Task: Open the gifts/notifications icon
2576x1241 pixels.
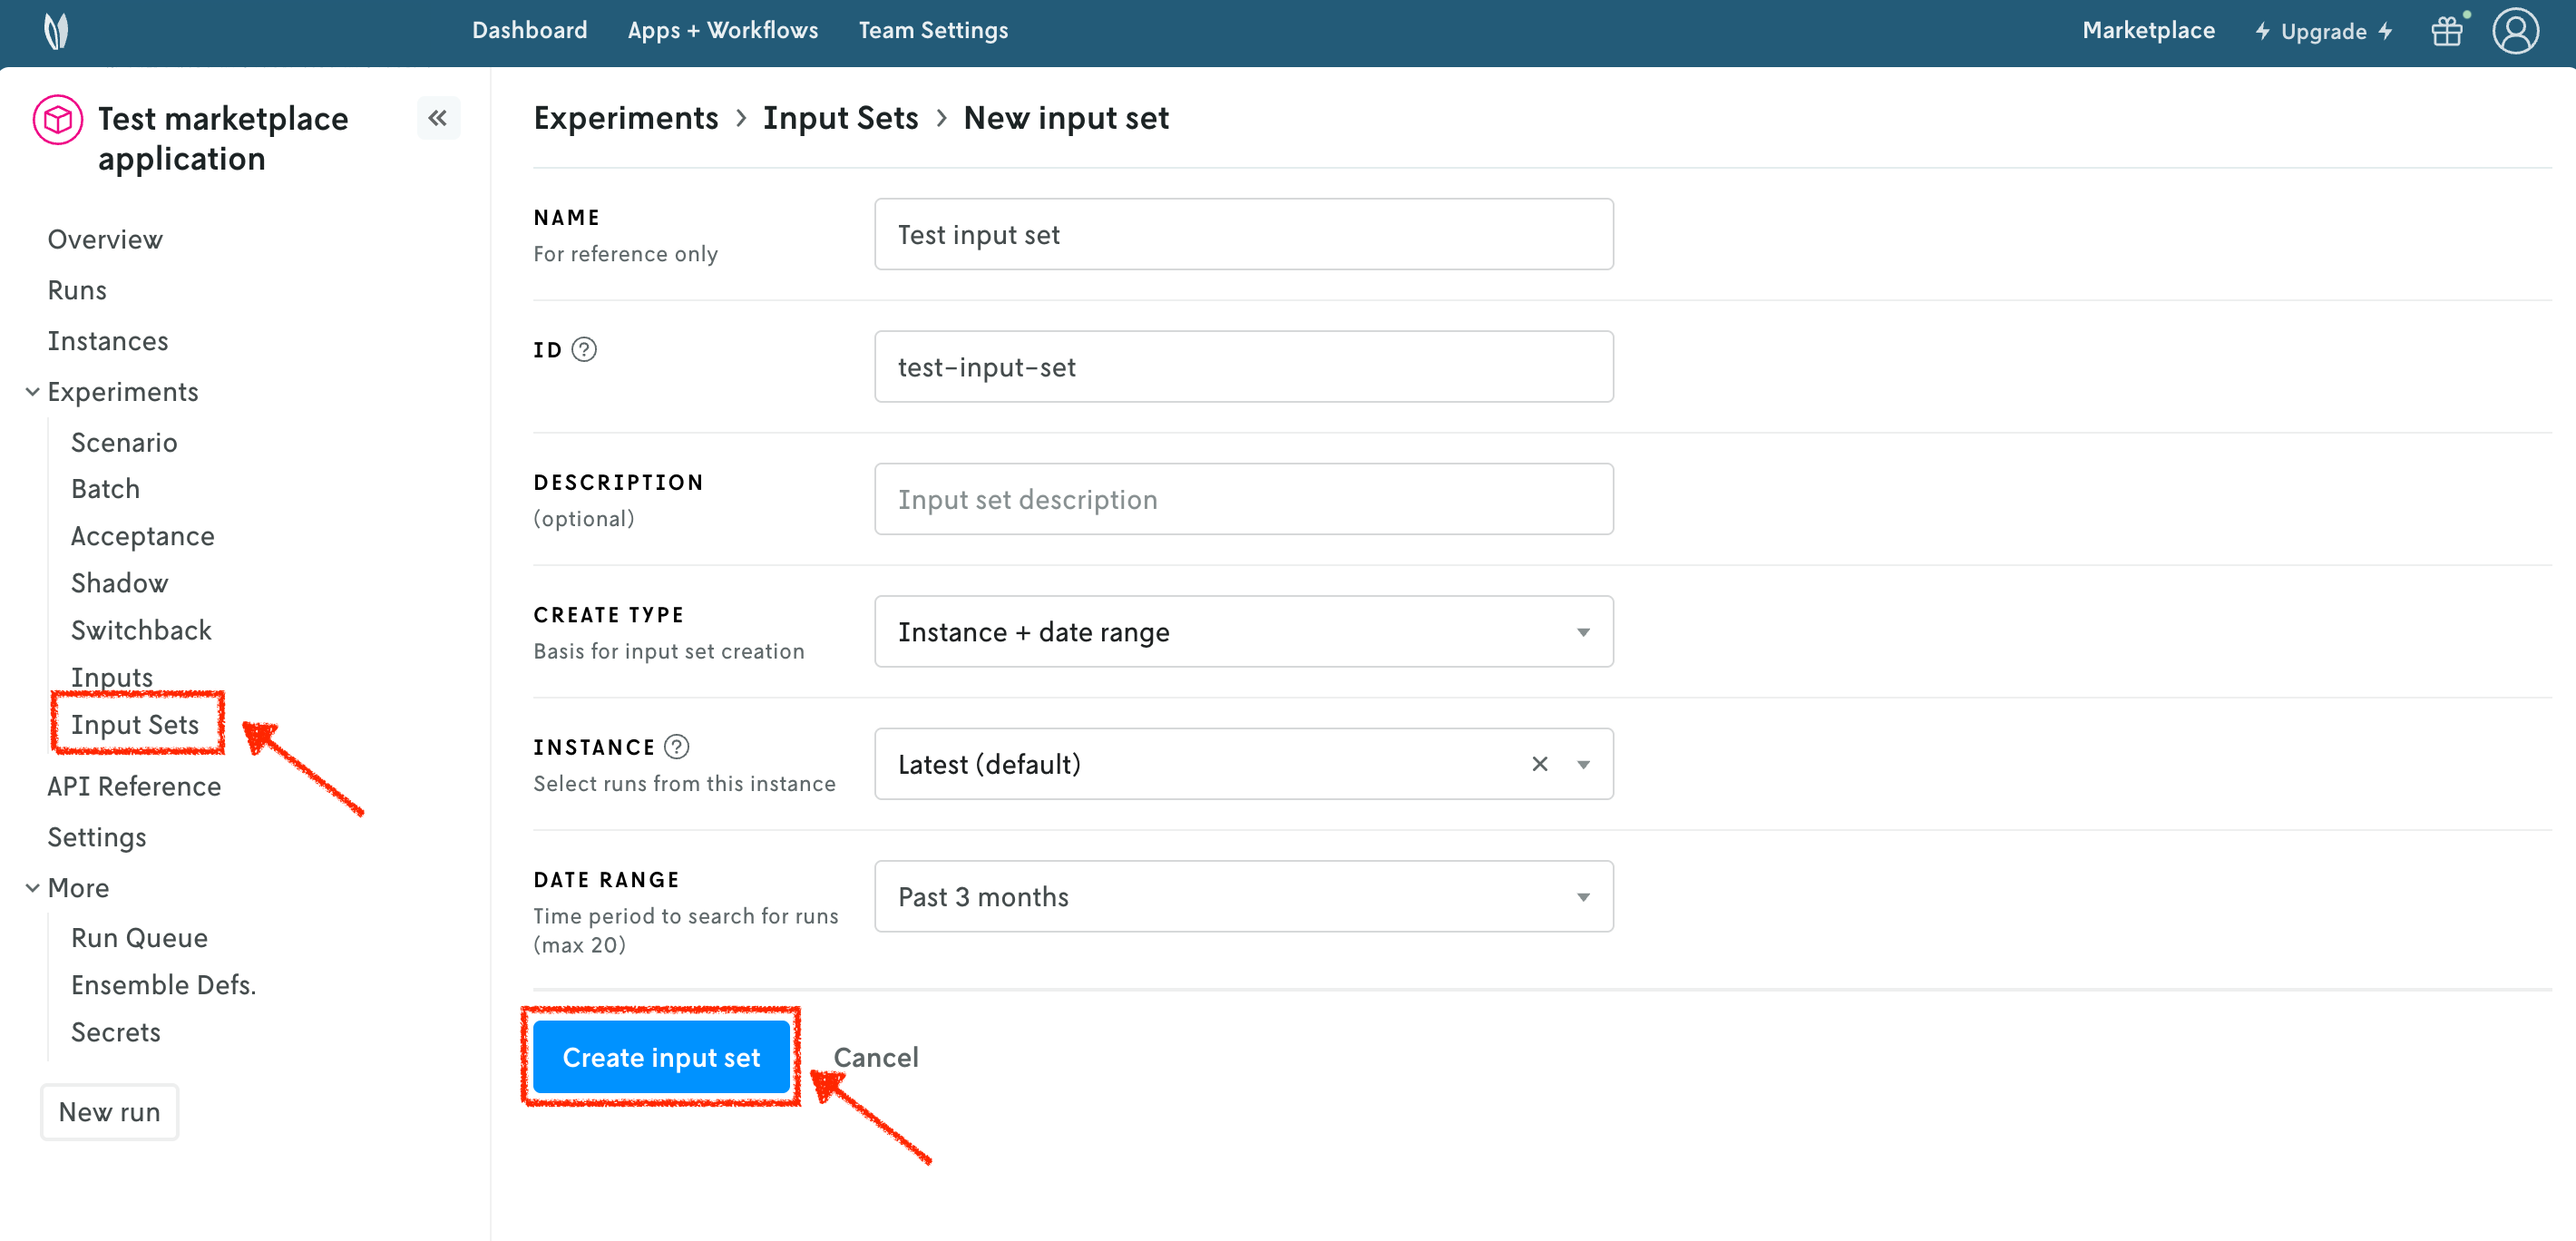Action: (x=2447, y=31)
